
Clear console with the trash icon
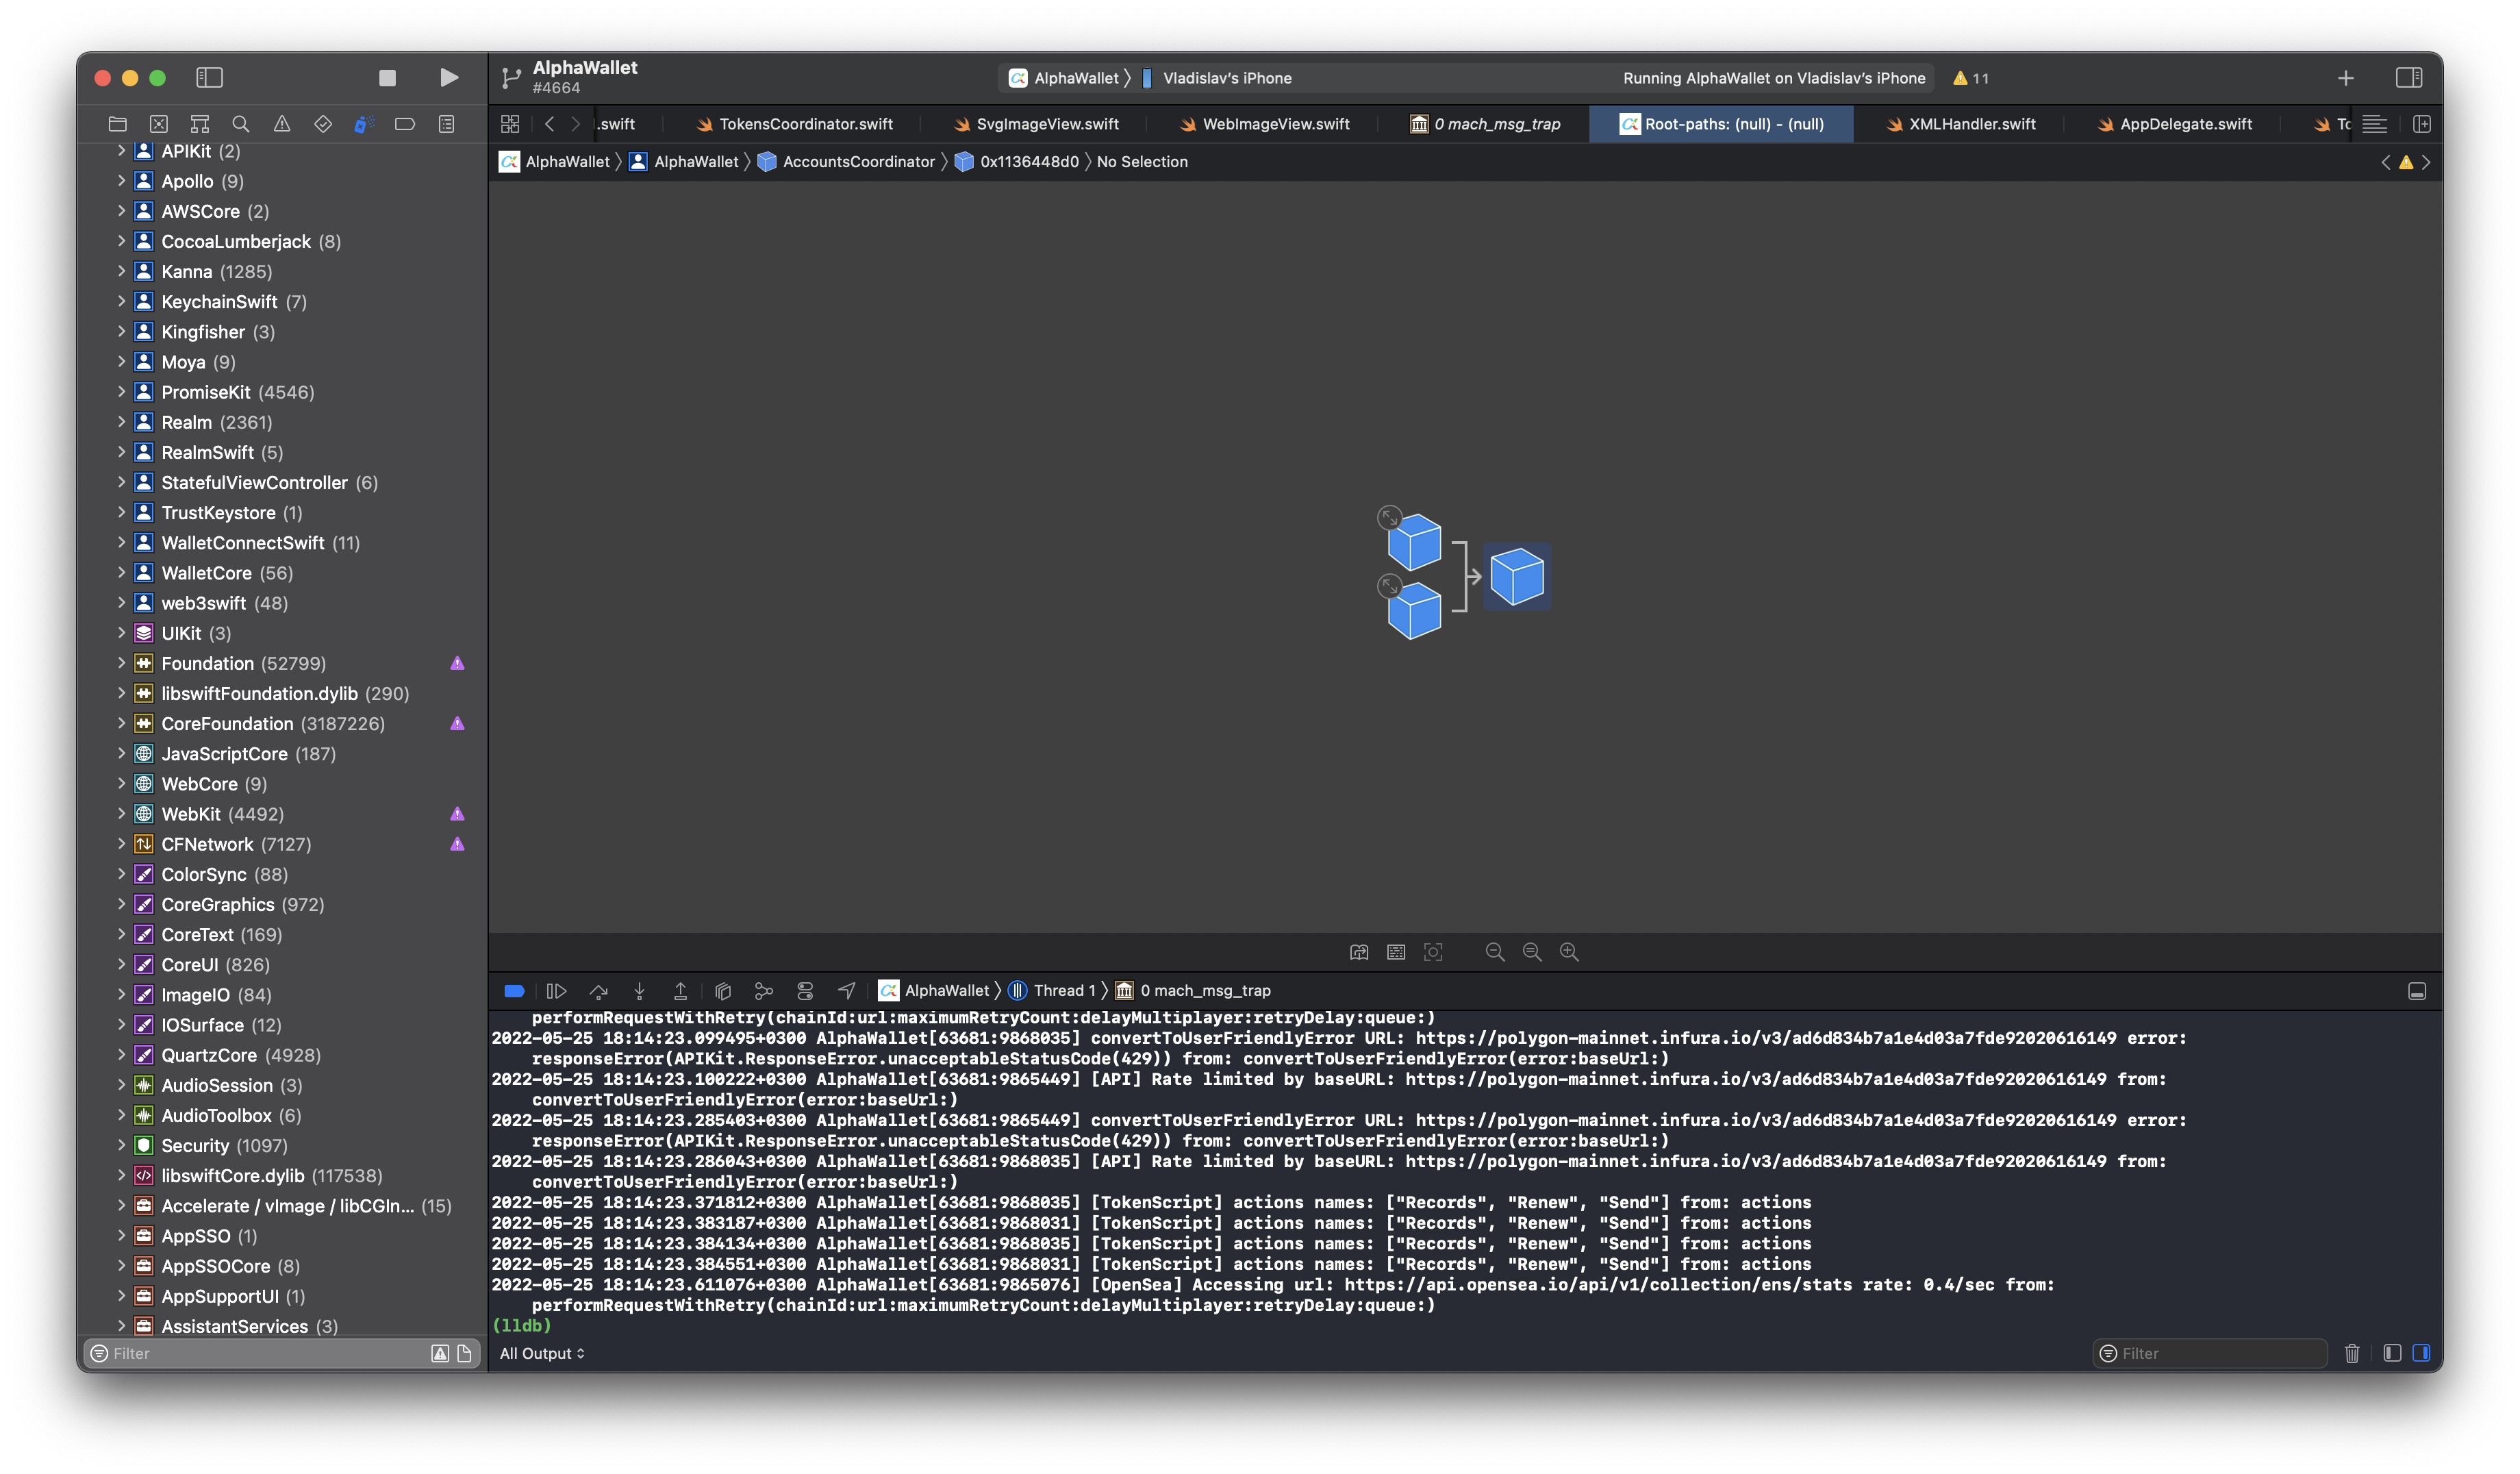(2351, 1353)
